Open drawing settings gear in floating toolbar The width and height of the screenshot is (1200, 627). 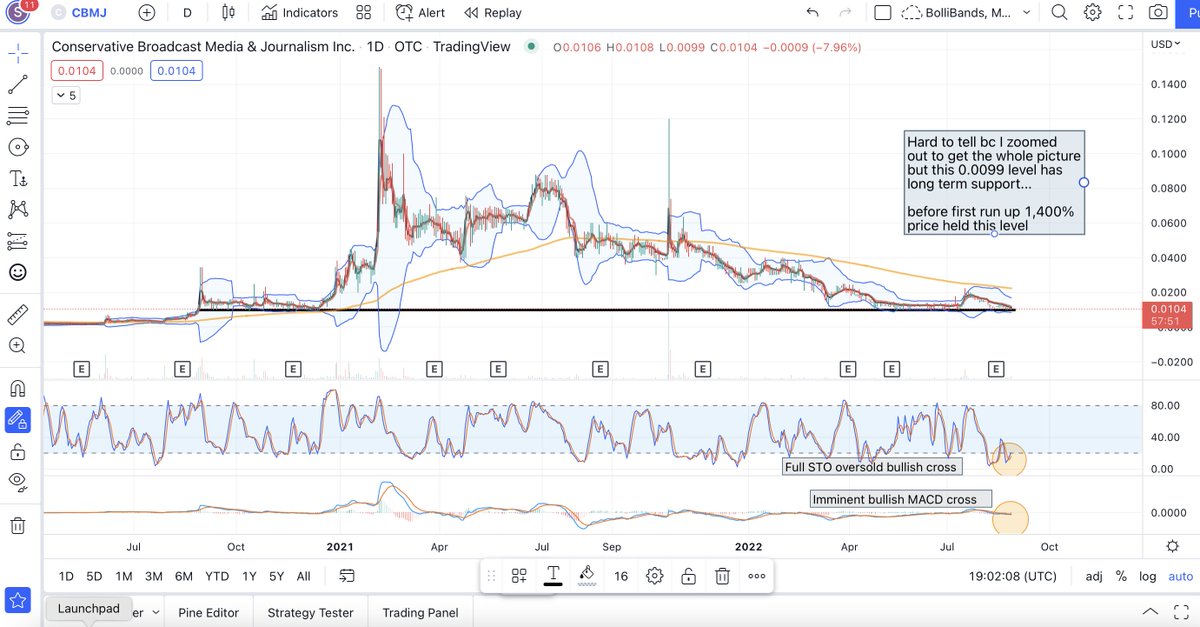point(655,576)
